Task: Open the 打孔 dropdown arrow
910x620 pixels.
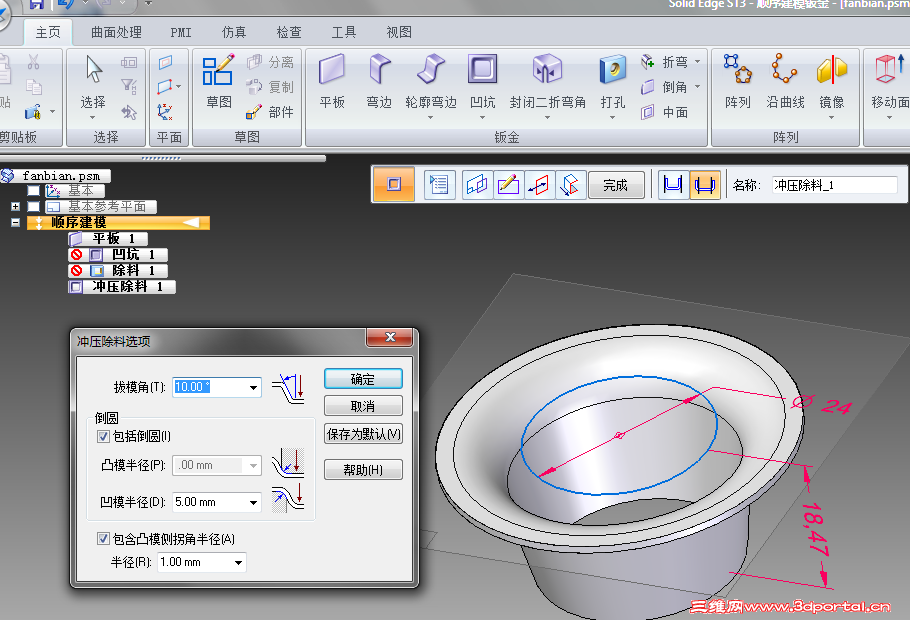Action: pyautogui.click(x=613, y=118)
